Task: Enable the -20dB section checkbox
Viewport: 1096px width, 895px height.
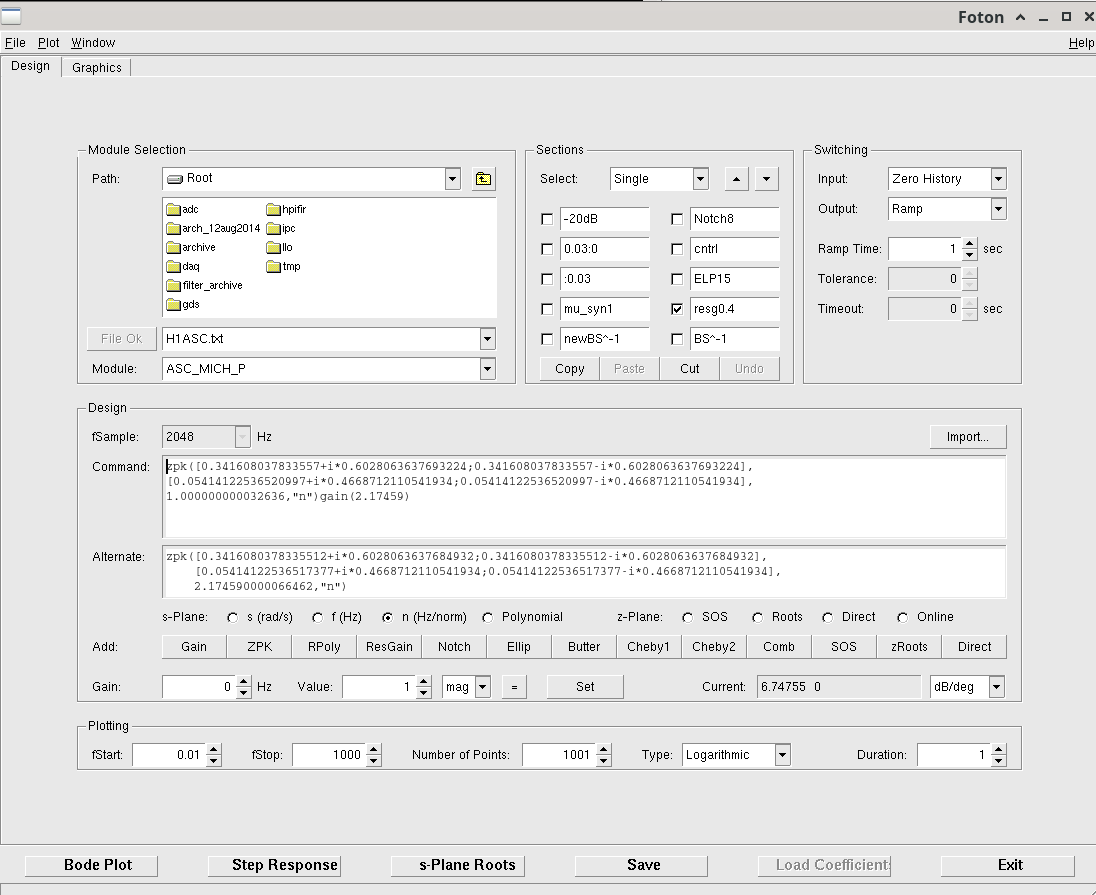Action: click(x=547, y=219)
